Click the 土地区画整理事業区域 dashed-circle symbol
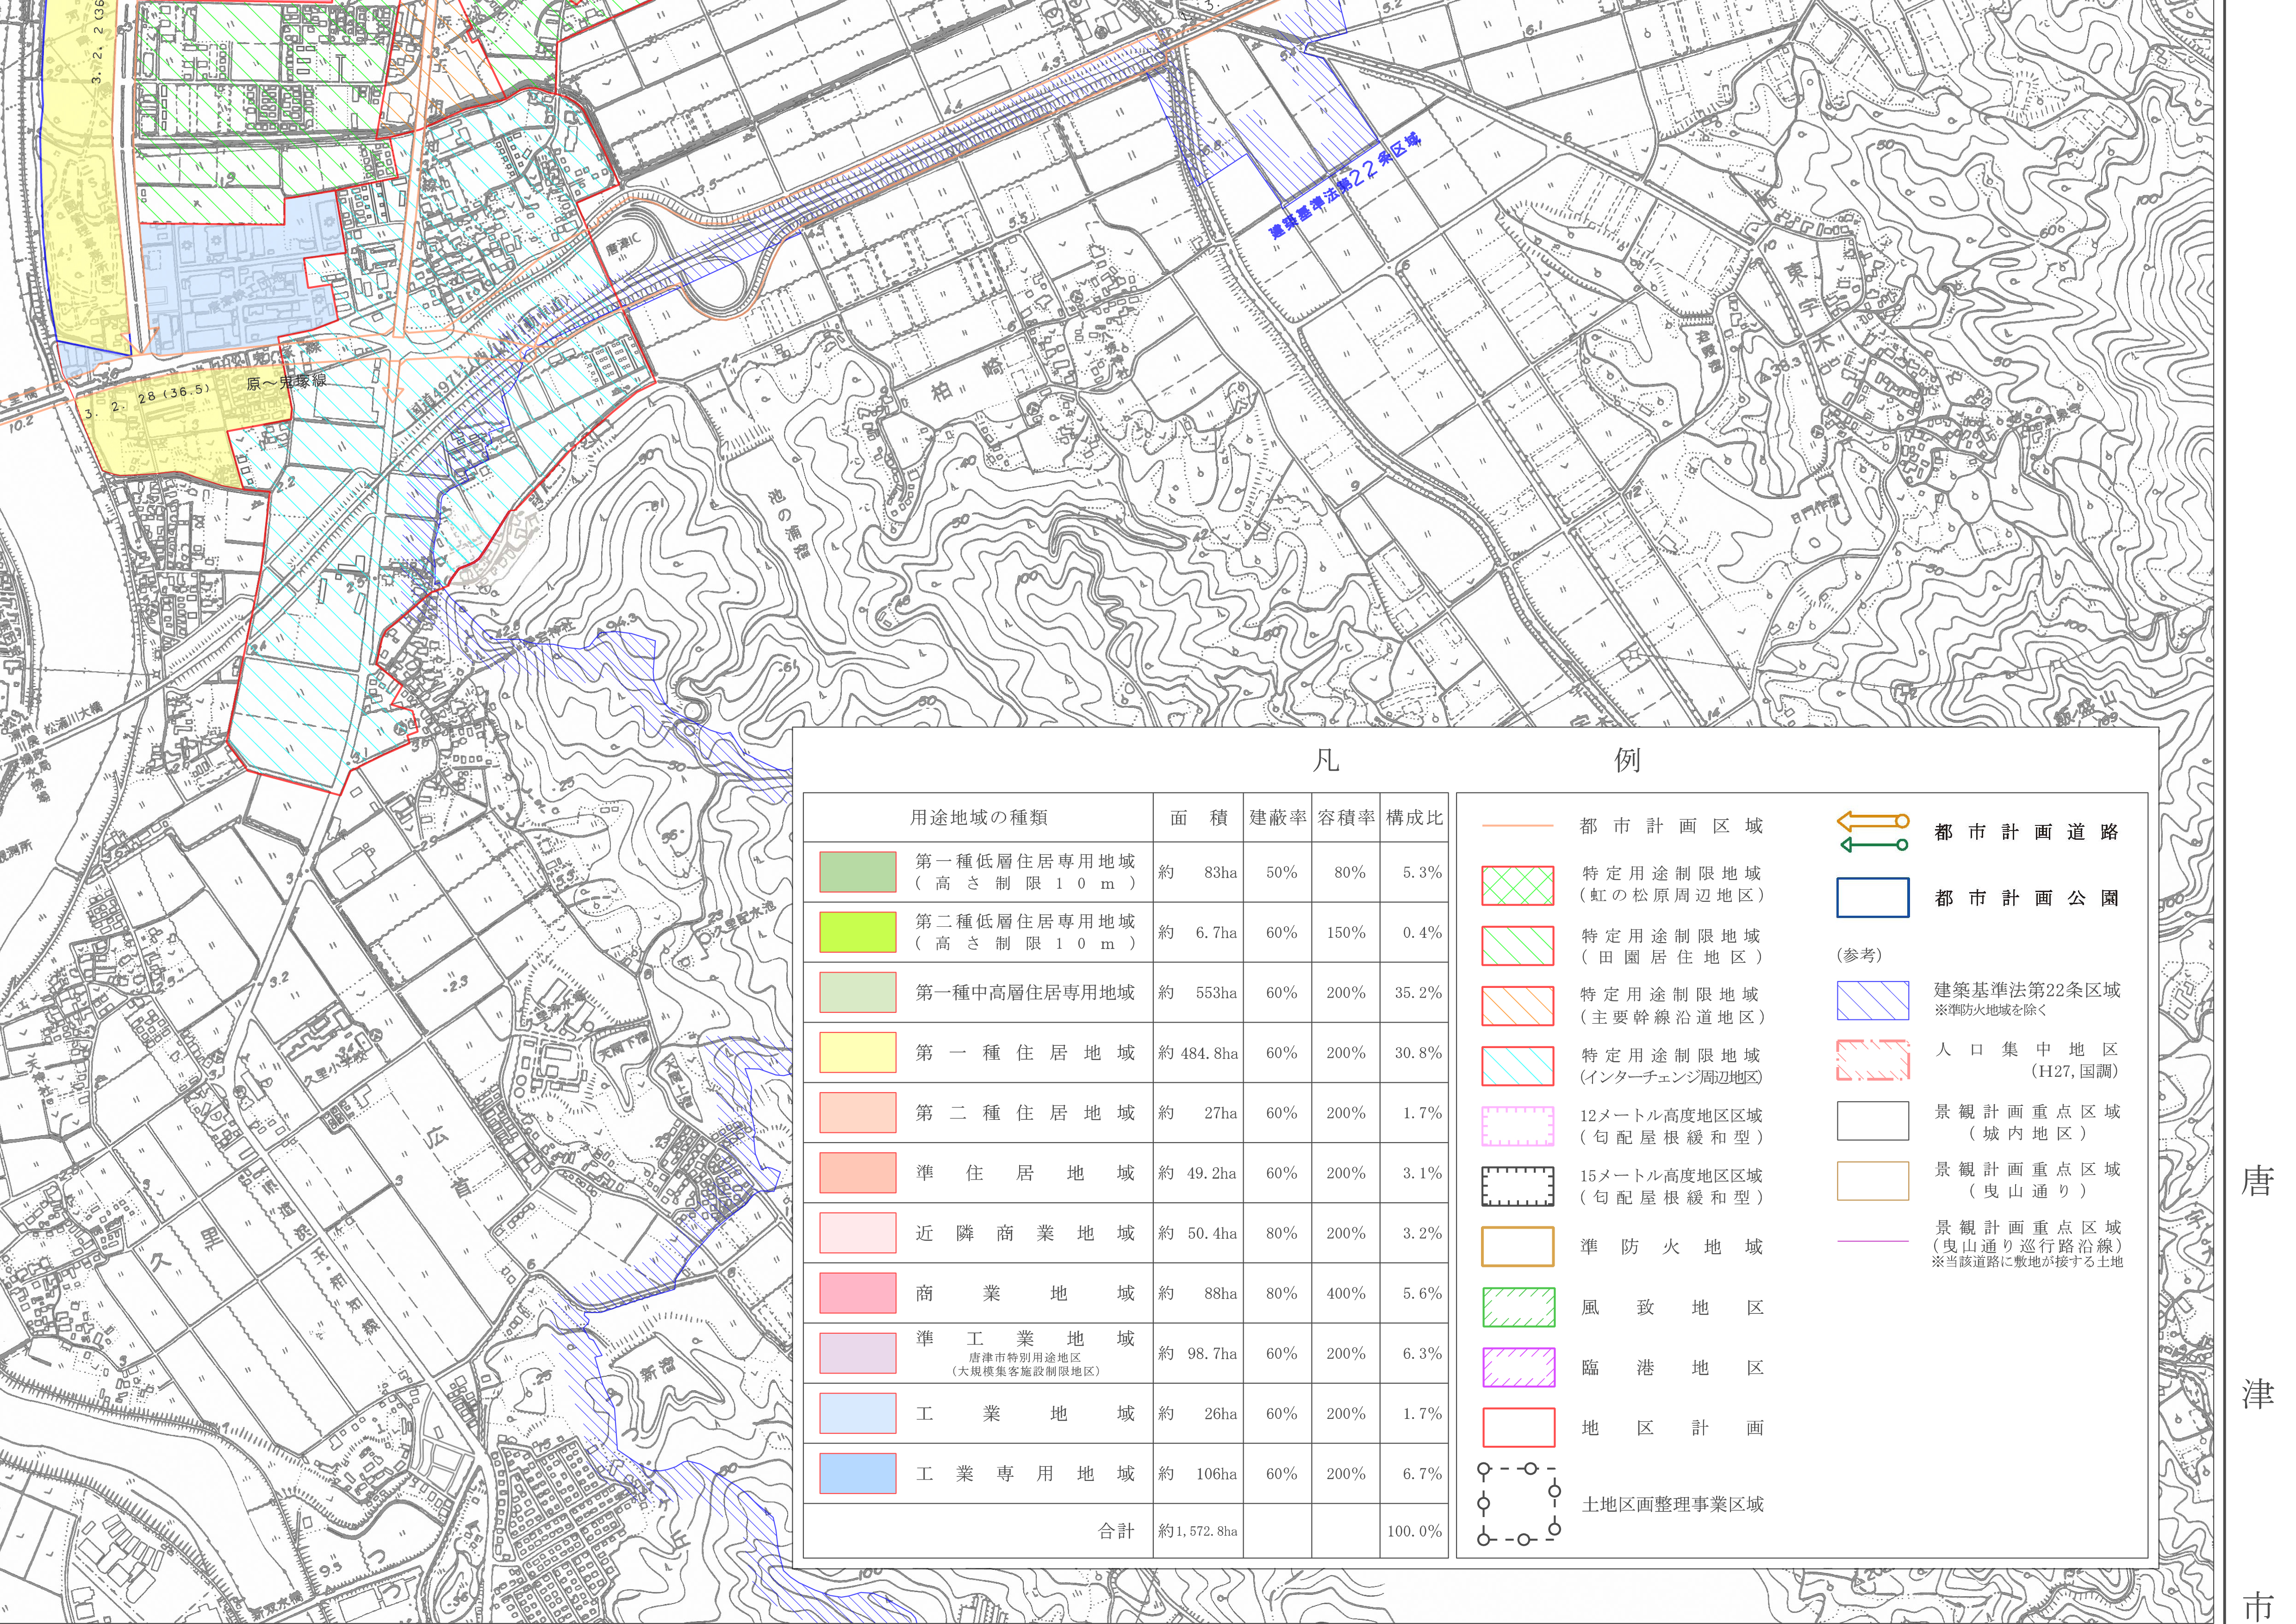The image size is (2296, 1624). [x=1518, y=1505]
